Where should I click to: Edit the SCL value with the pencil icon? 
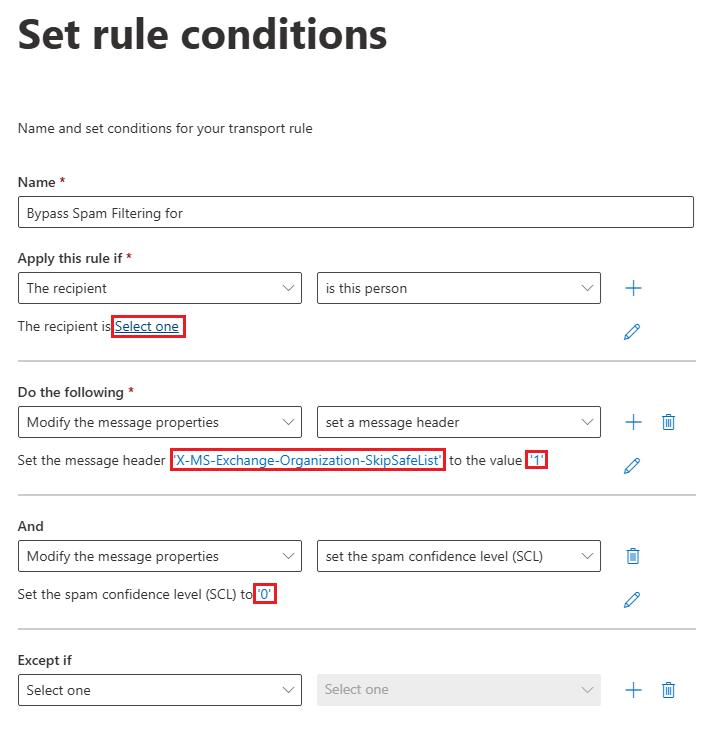click(x=632, y=599)
